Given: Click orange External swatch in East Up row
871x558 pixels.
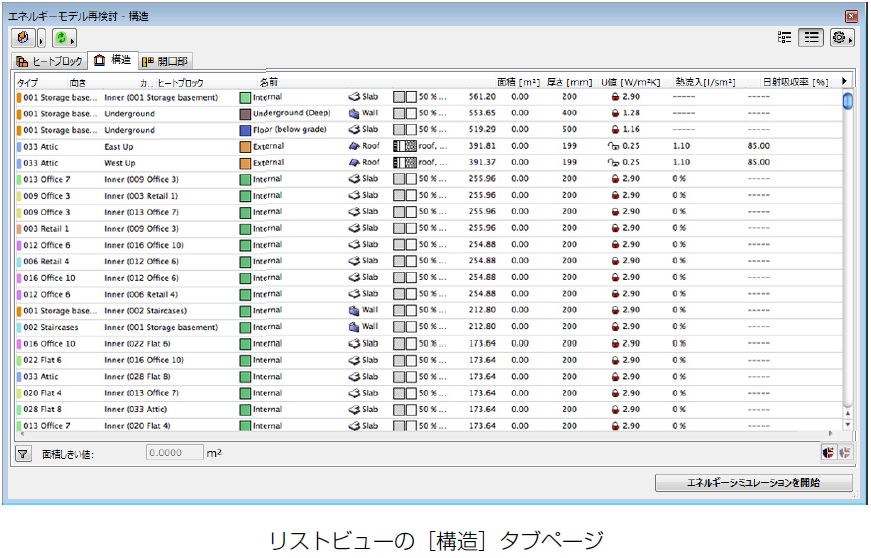Looking at the screenshot, I should click(245, 147).
